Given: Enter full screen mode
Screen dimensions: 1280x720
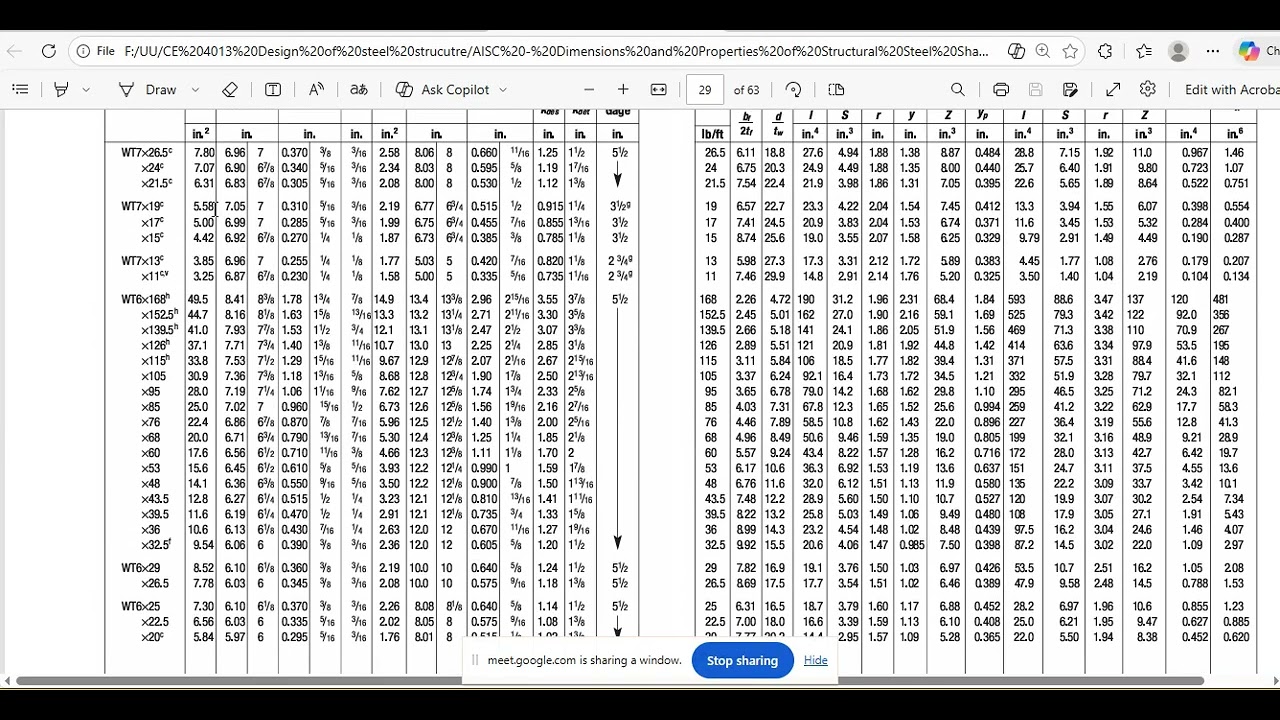Looking at the screenshot, I should point(1113,89).
